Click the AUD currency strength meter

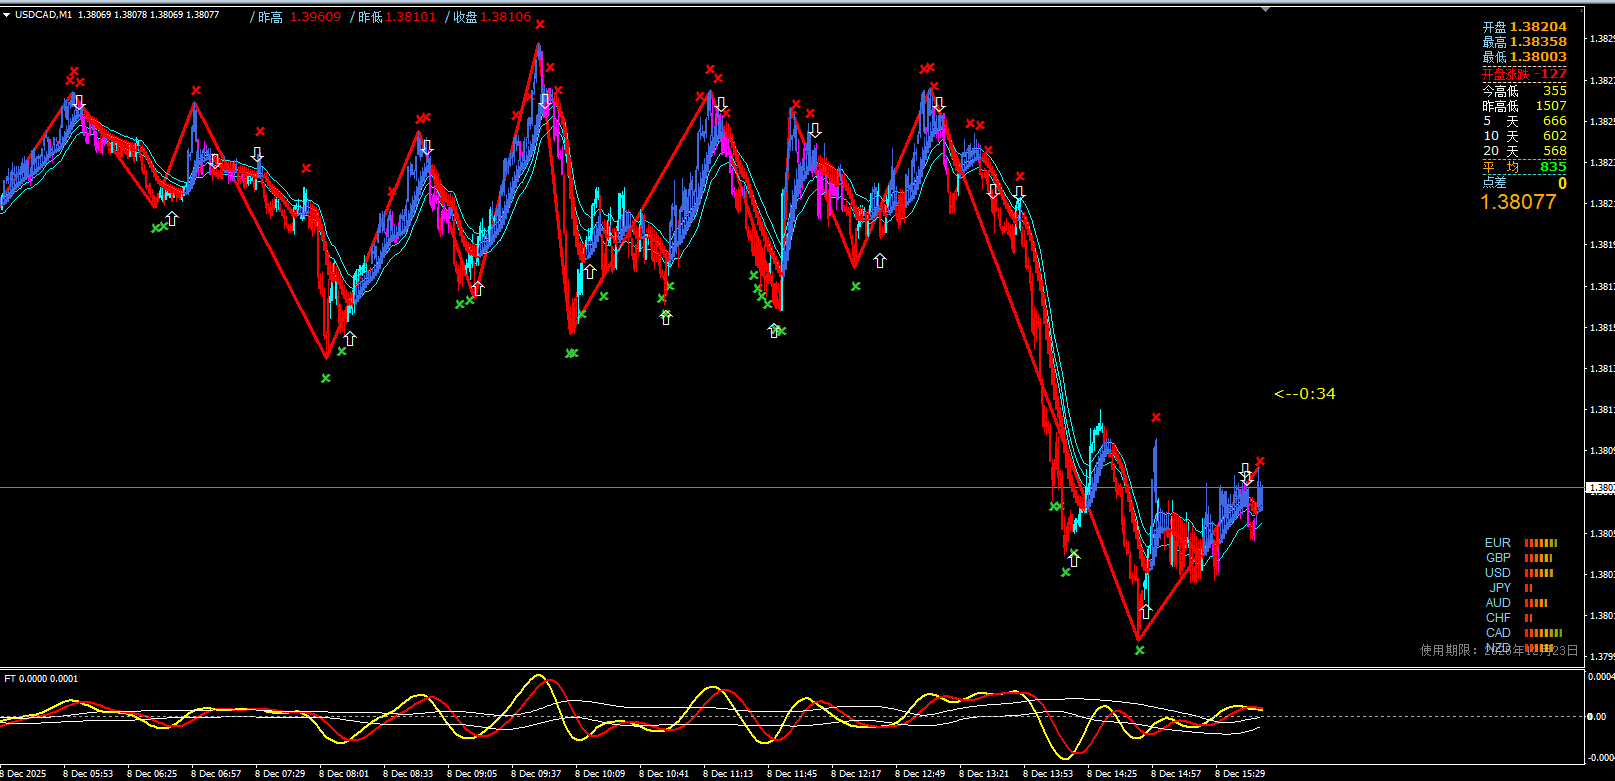click(x=1516, y=603)
